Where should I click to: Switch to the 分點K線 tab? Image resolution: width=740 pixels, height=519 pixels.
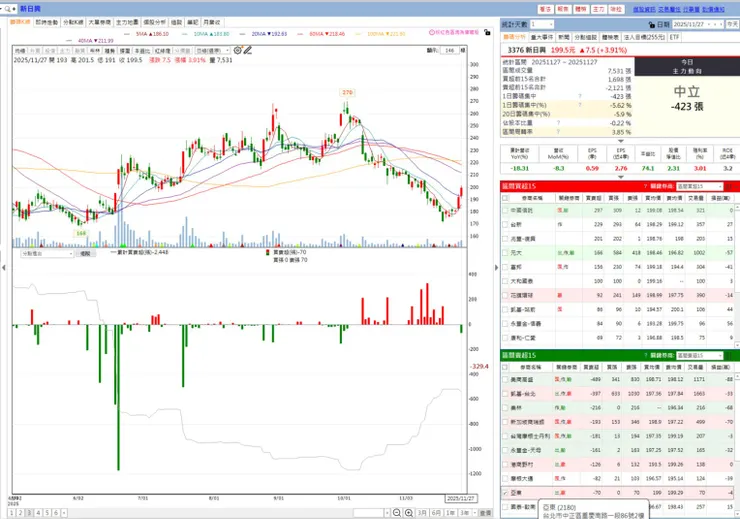(73, 22)
